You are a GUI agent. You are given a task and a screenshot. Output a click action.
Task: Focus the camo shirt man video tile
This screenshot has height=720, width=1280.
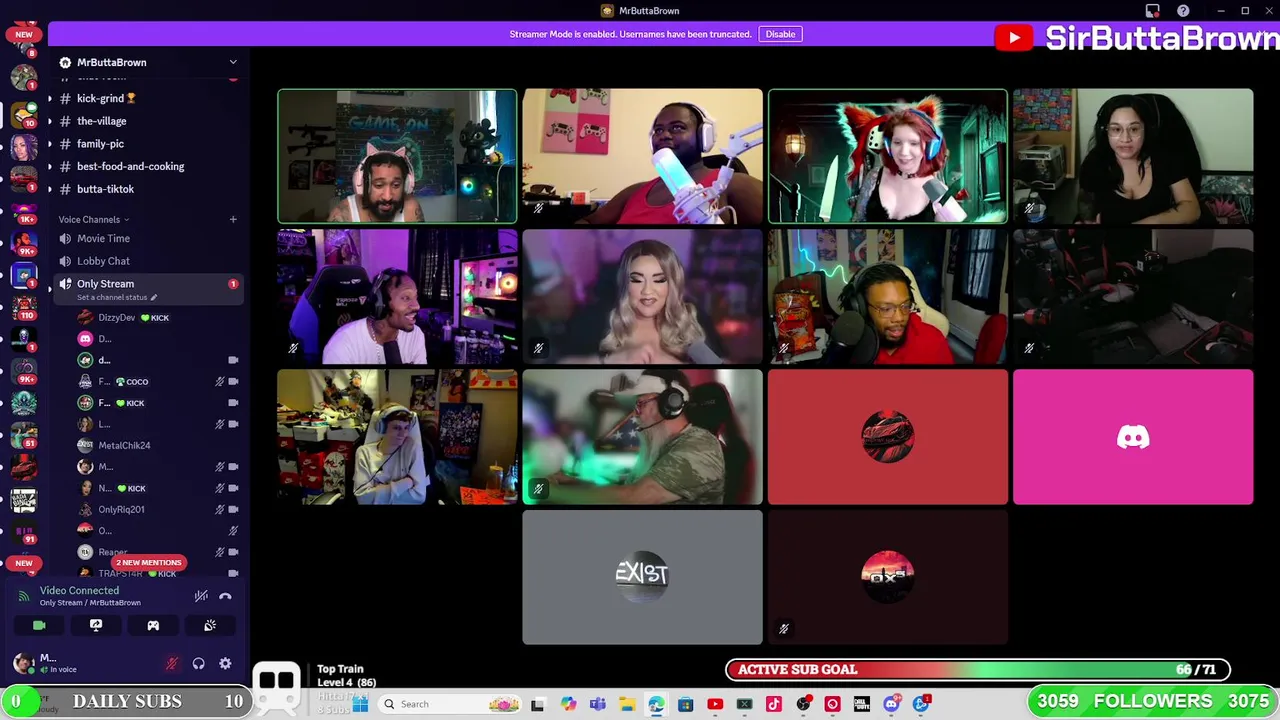[x=642, y=437]
